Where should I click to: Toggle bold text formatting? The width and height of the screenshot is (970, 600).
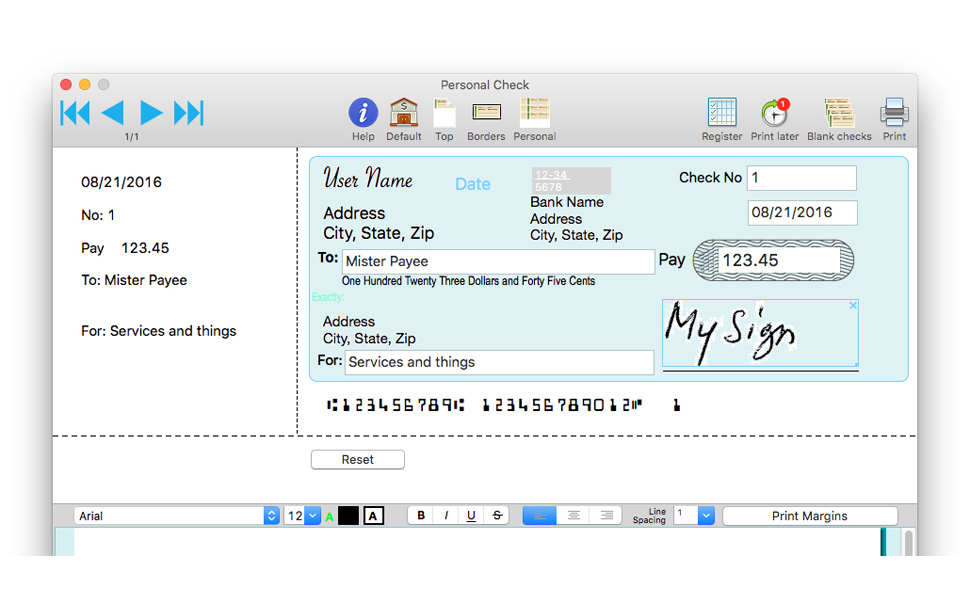point(421,516)
